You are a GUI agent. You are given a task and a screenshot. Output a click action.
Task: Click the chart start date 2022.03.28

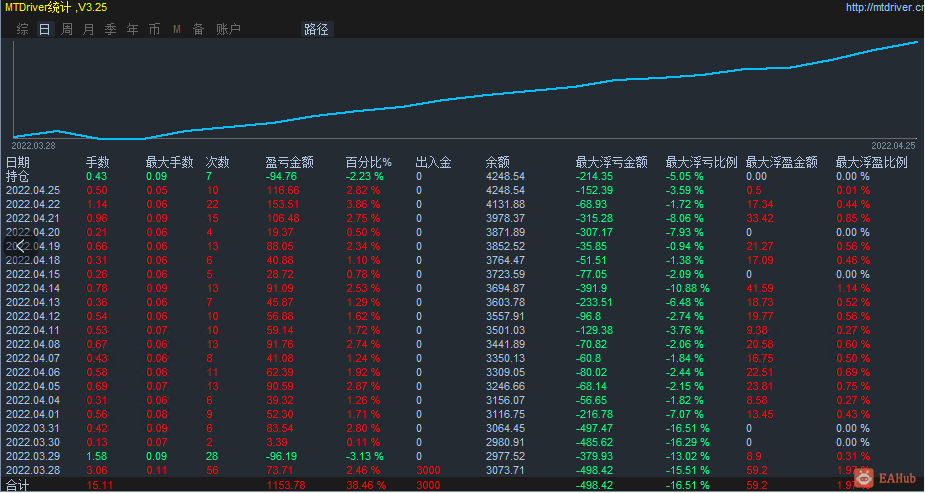click(34, 146)
